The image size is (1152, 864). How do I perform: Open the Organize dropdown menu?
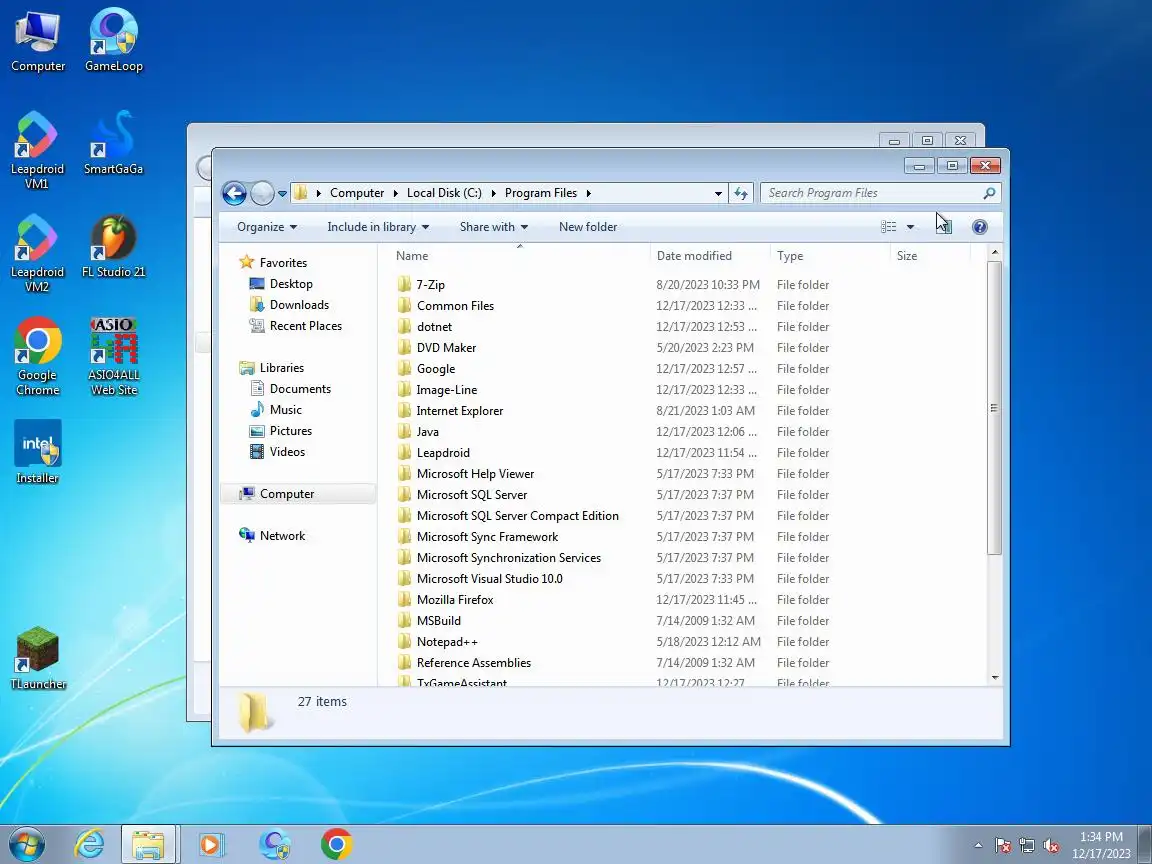[x=267, y=227]
